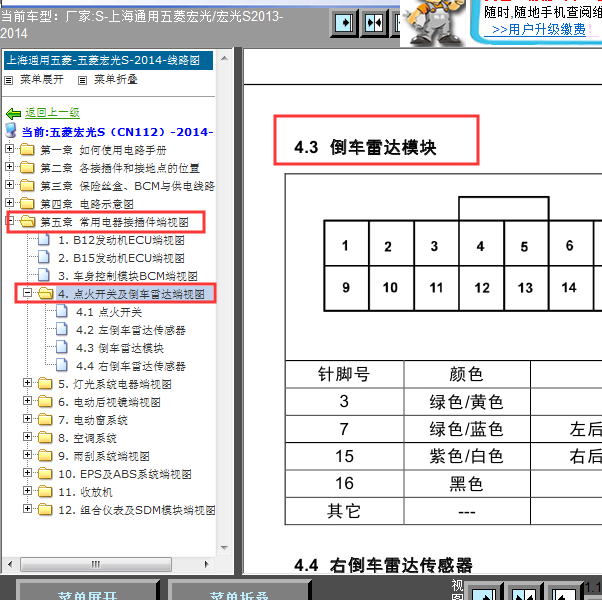Expand the 5. 灯光系统电器端视图 folder

27,383
